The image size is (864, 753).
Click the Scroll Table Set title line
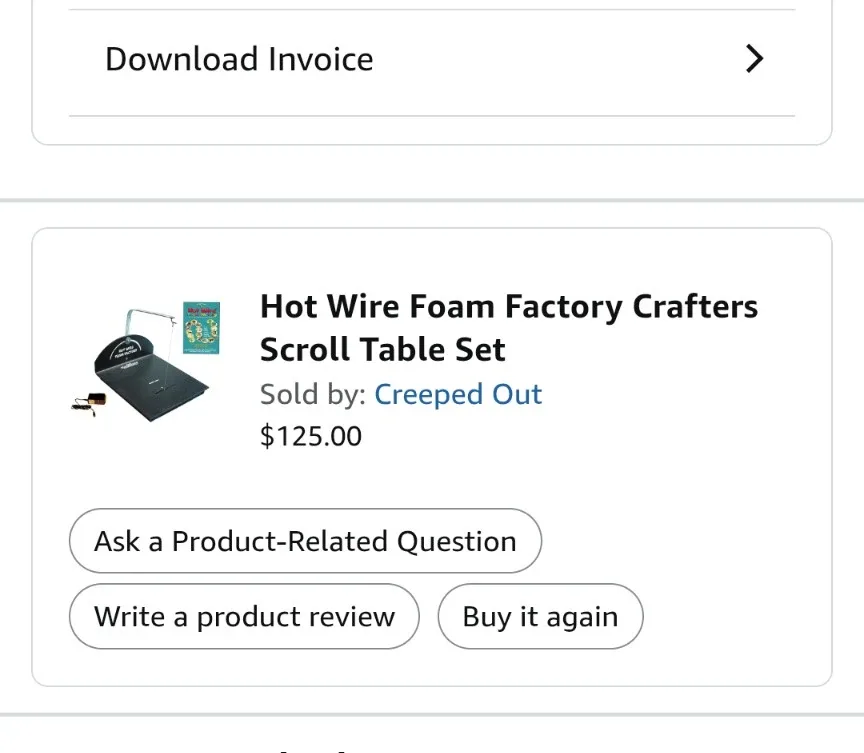[382, 349]
